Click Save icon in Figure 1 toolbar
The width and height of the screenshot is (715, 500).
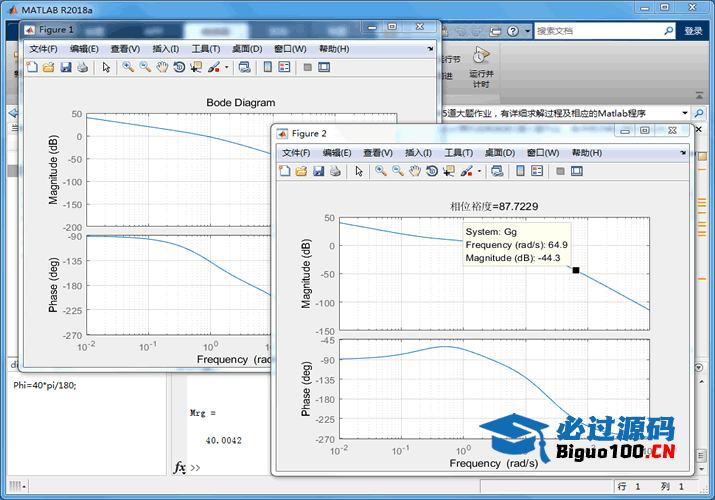(66, 67)
